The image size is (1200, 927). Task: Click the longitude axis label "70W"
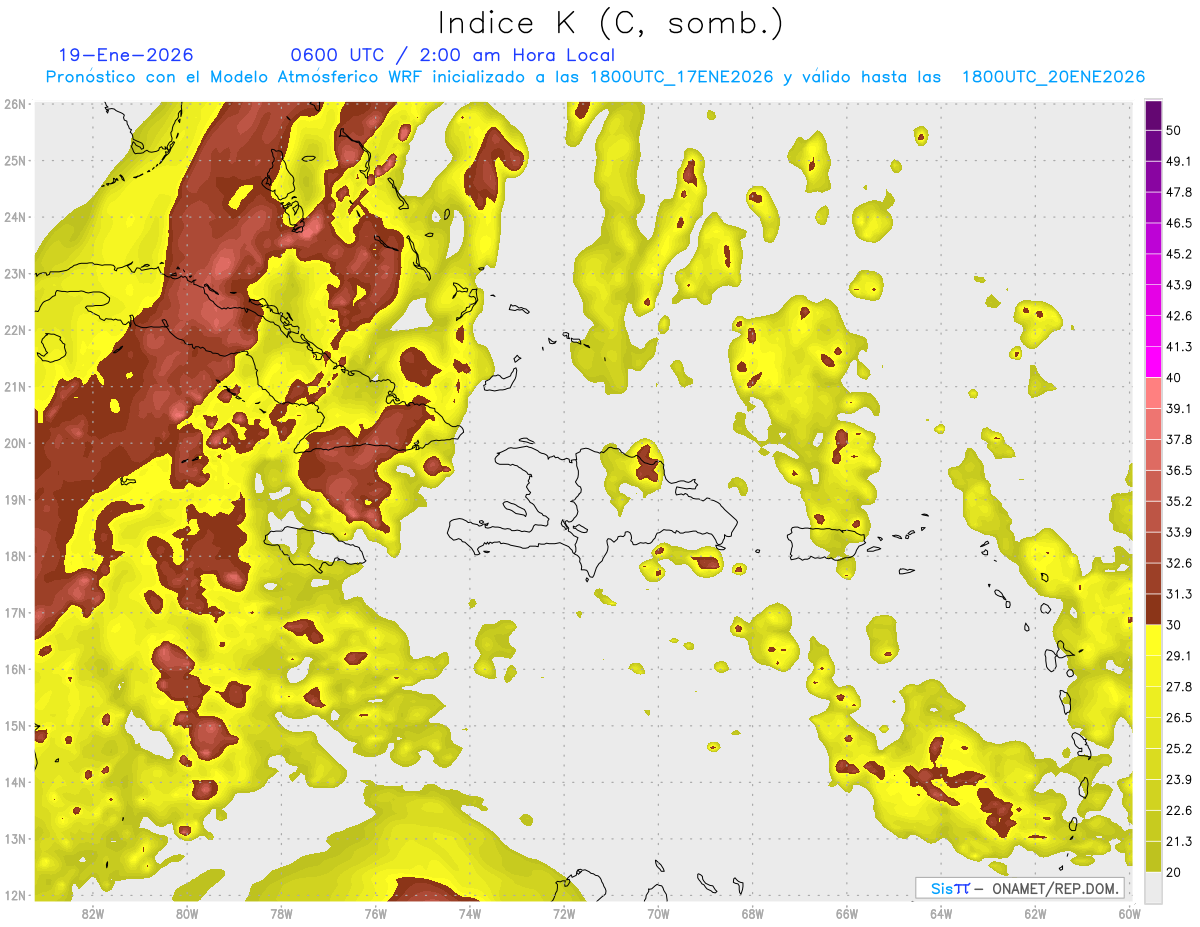click(x=658, y=913)
